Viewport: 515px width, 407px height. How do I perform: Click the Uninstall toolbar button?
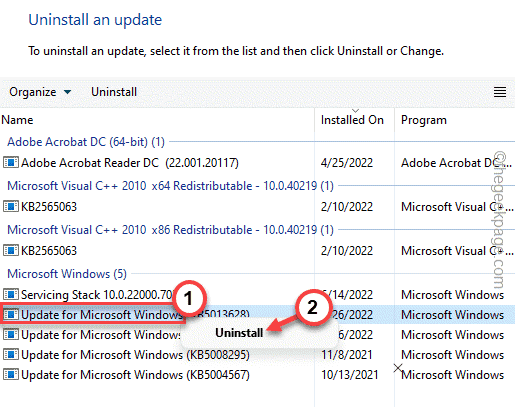[x=114, y=92]
